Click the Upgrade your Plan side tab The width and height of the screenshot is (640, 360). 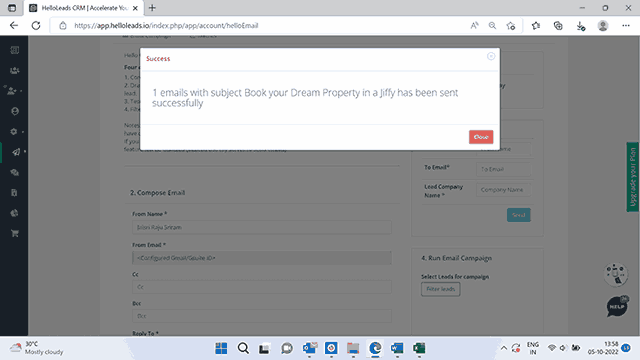(633, 177)
